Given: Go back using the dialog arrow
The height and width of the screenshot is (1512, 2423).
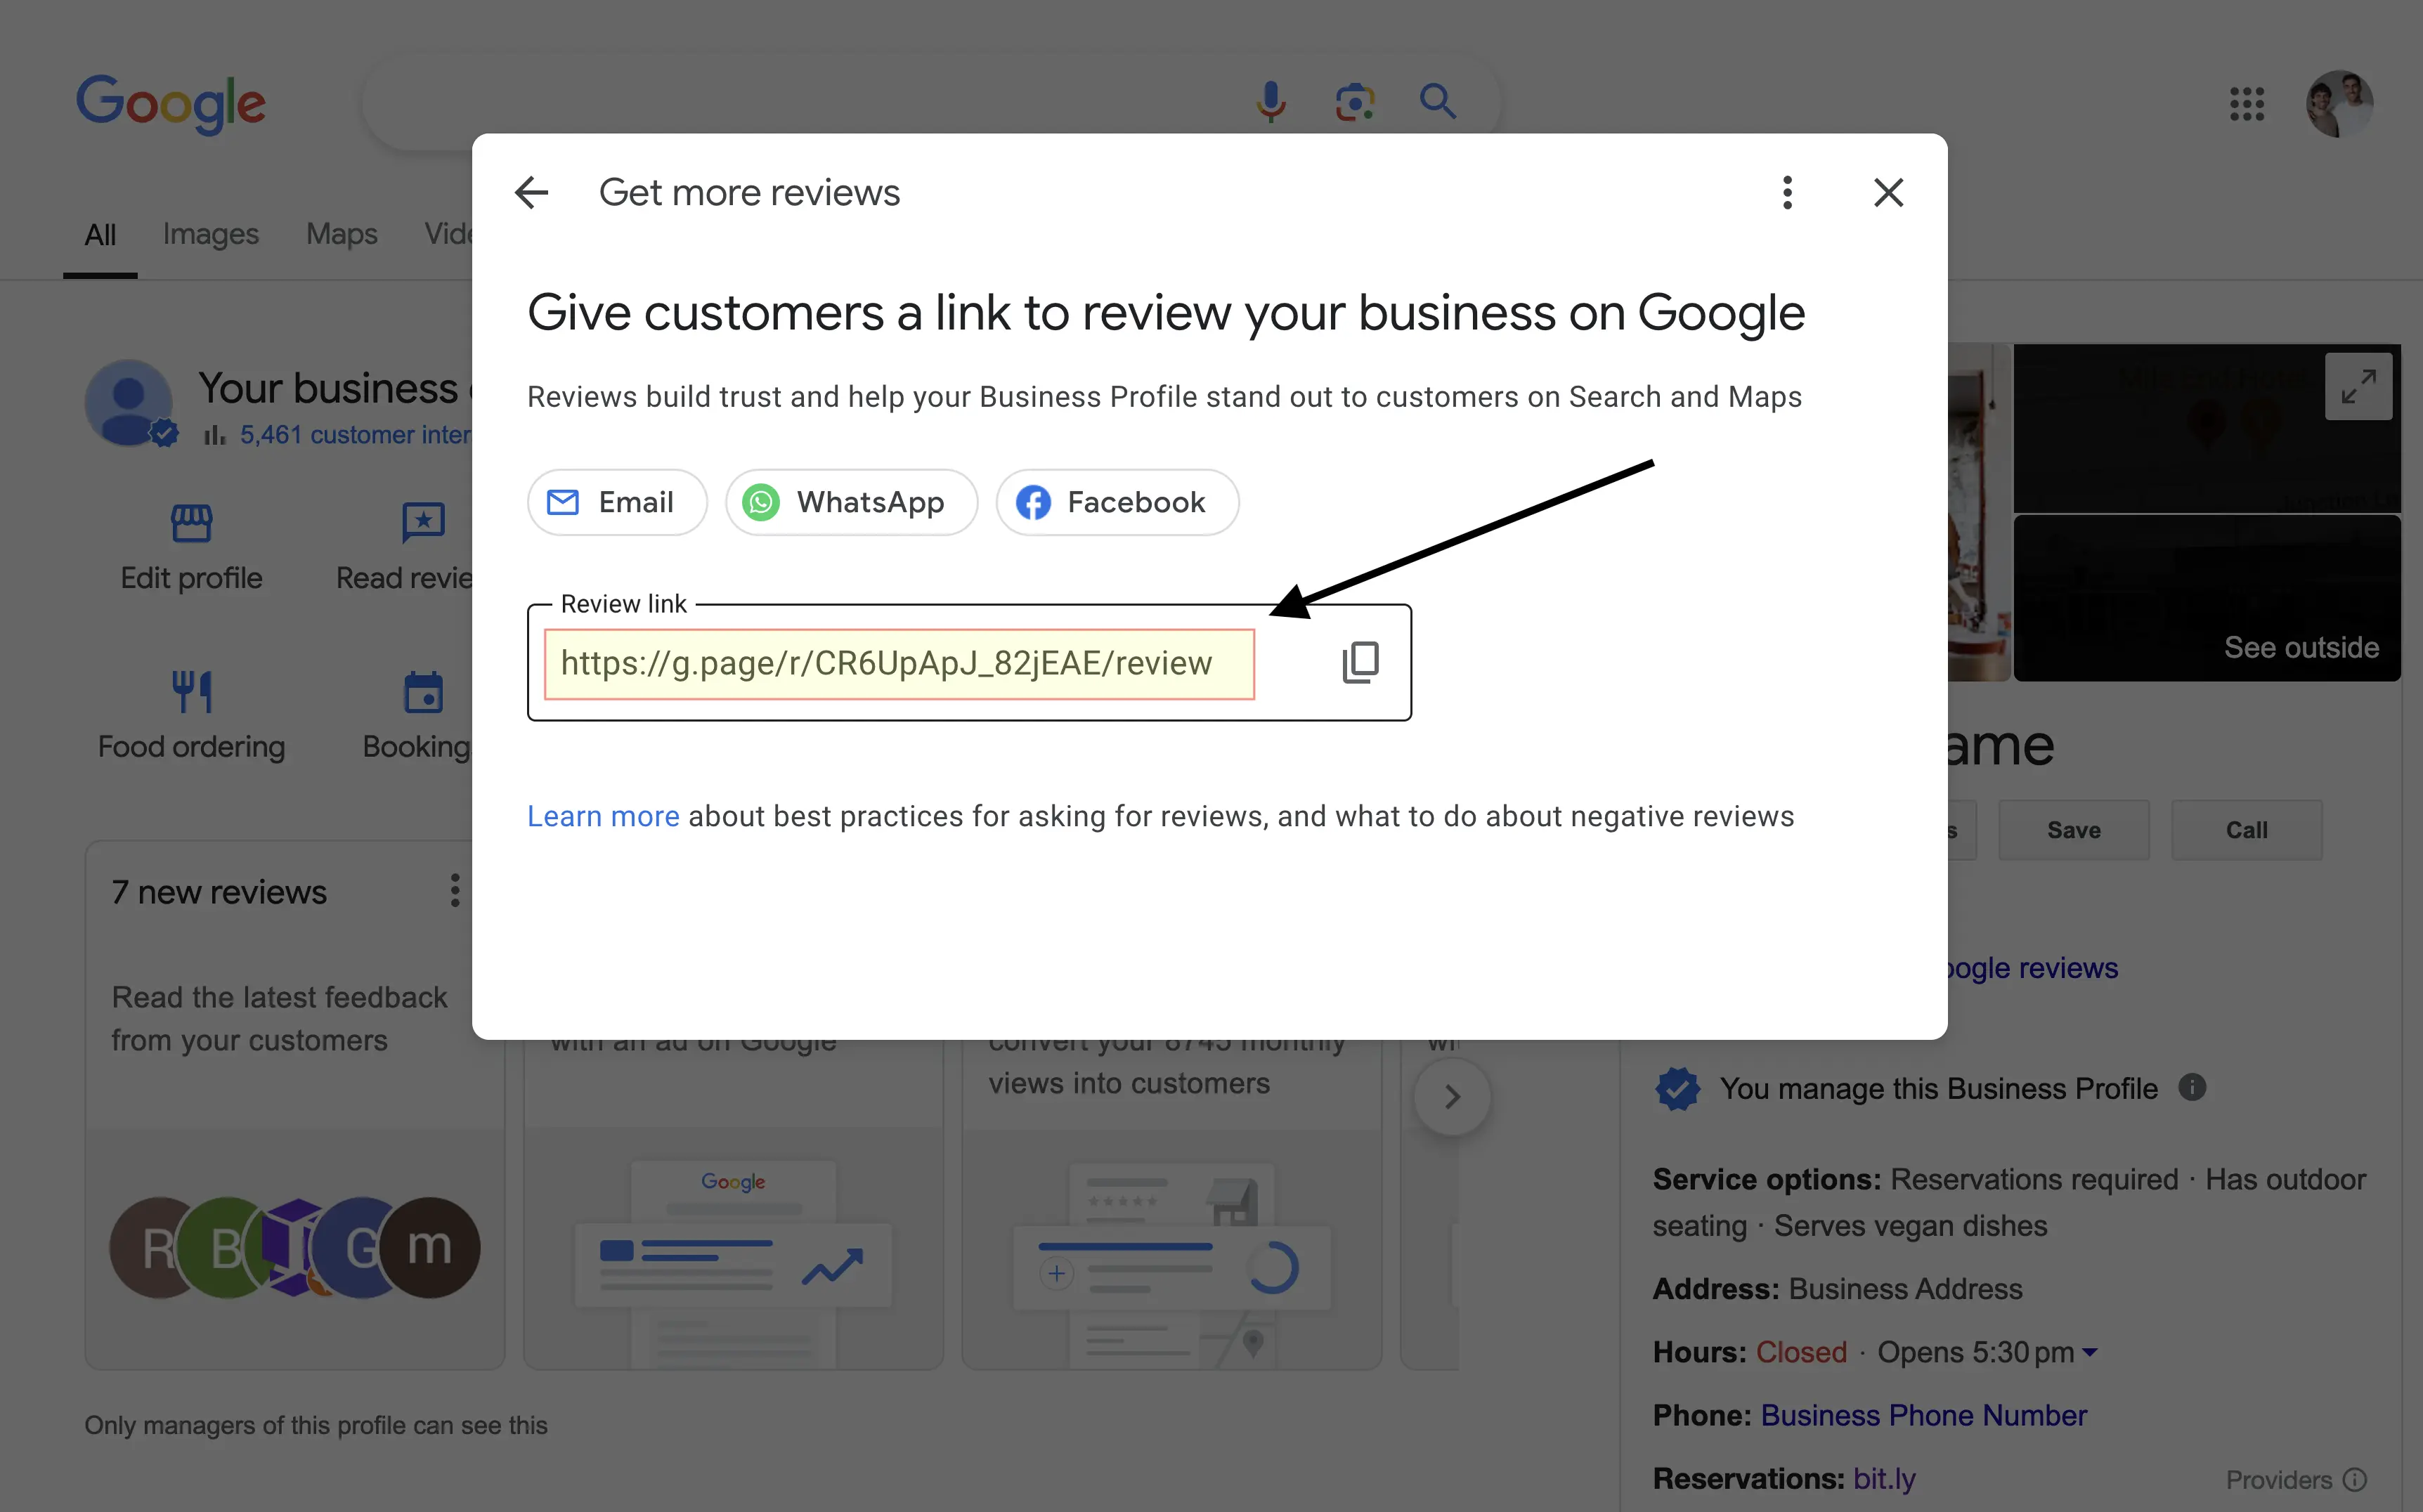Looking at the screenshot, I should (x=531, y=192).
